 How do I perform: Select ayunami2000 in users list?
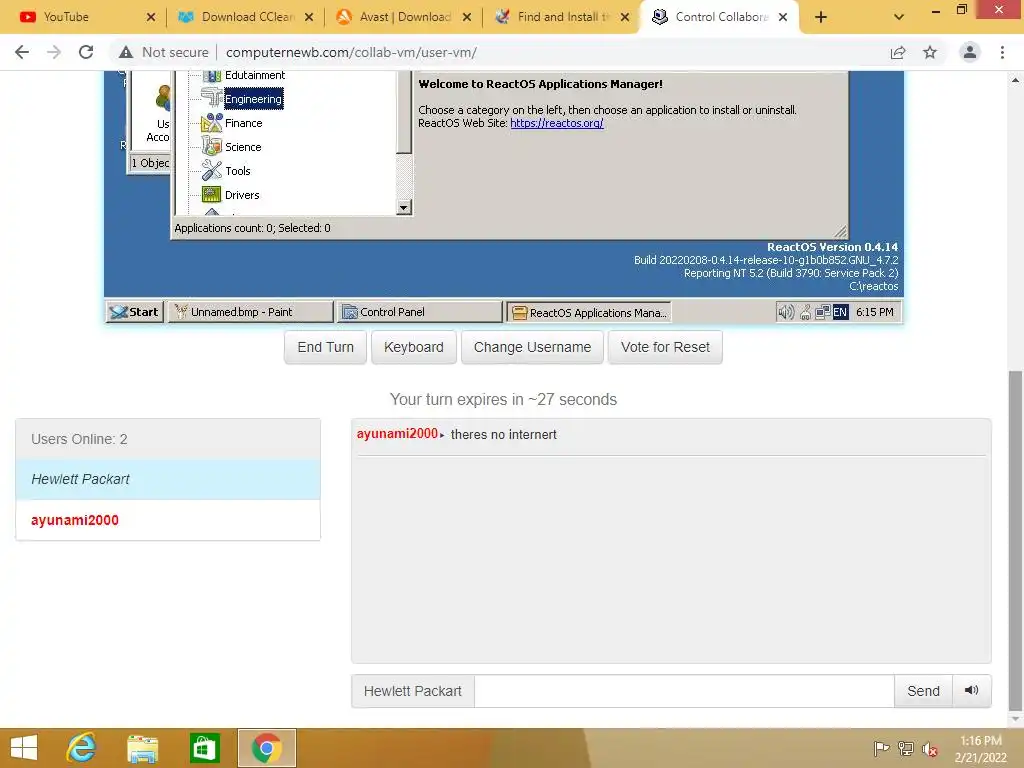(x=168, y=520)
